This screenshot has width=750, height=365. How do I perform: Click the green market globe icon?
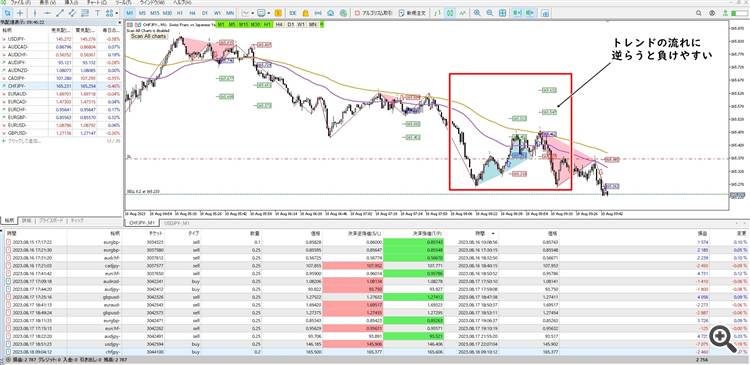(343, 13)
